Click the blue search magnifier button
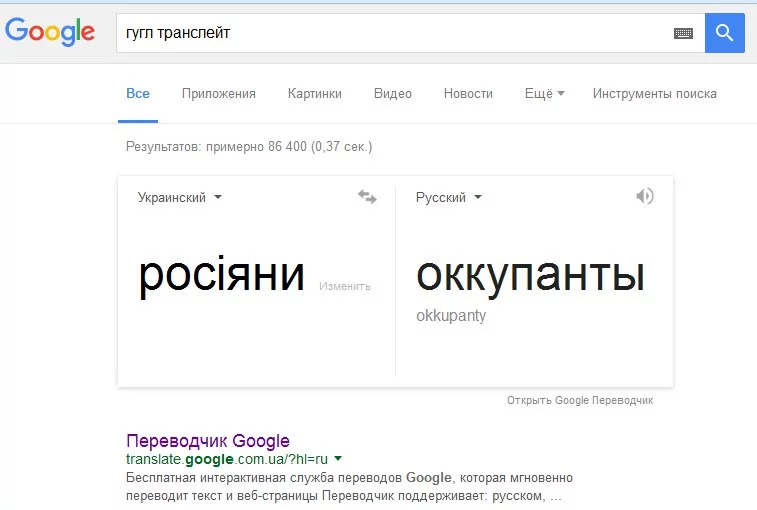The width and height of the screenshot is (757, 510). pyautogui.click(x=725, y=33)
